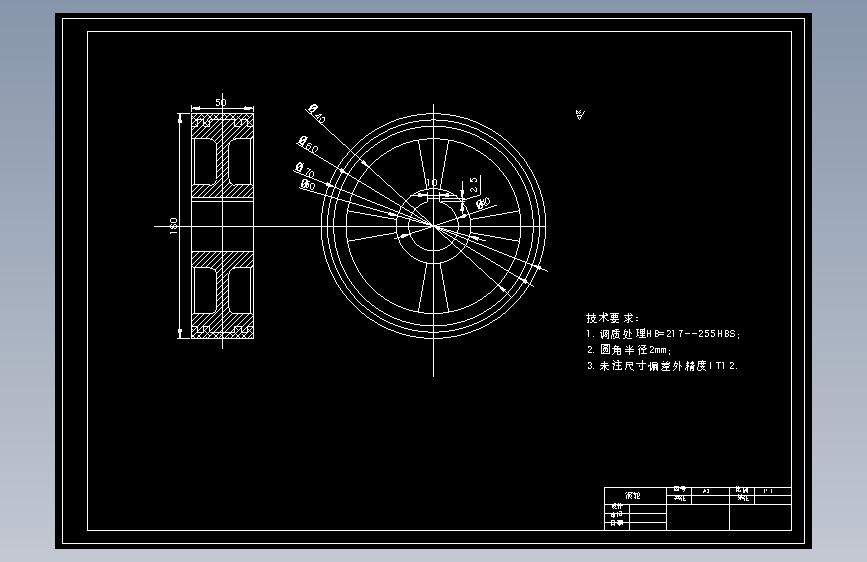867x562 pixels.
Task: Click the Ø70 diameter dimension label
Action: click(x=305, y=169)
